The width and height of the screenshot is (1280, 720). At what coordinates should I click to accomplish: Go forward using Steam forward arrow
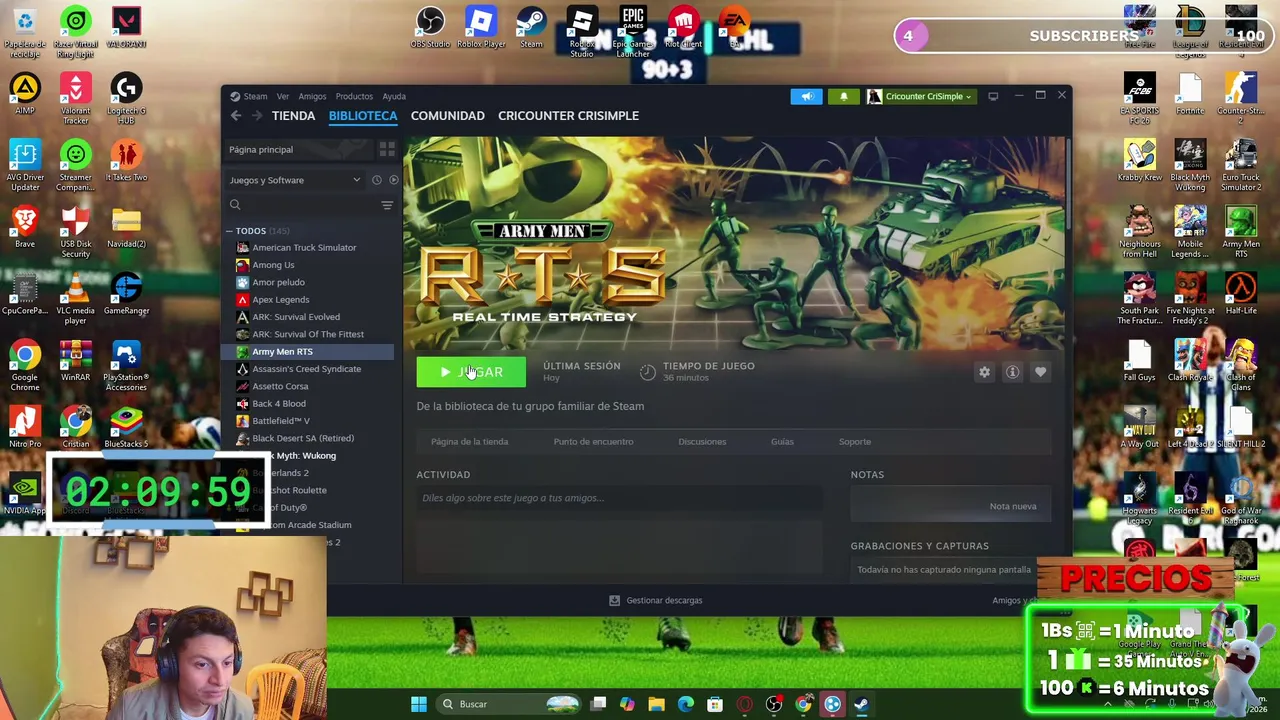tap(257, 116)
